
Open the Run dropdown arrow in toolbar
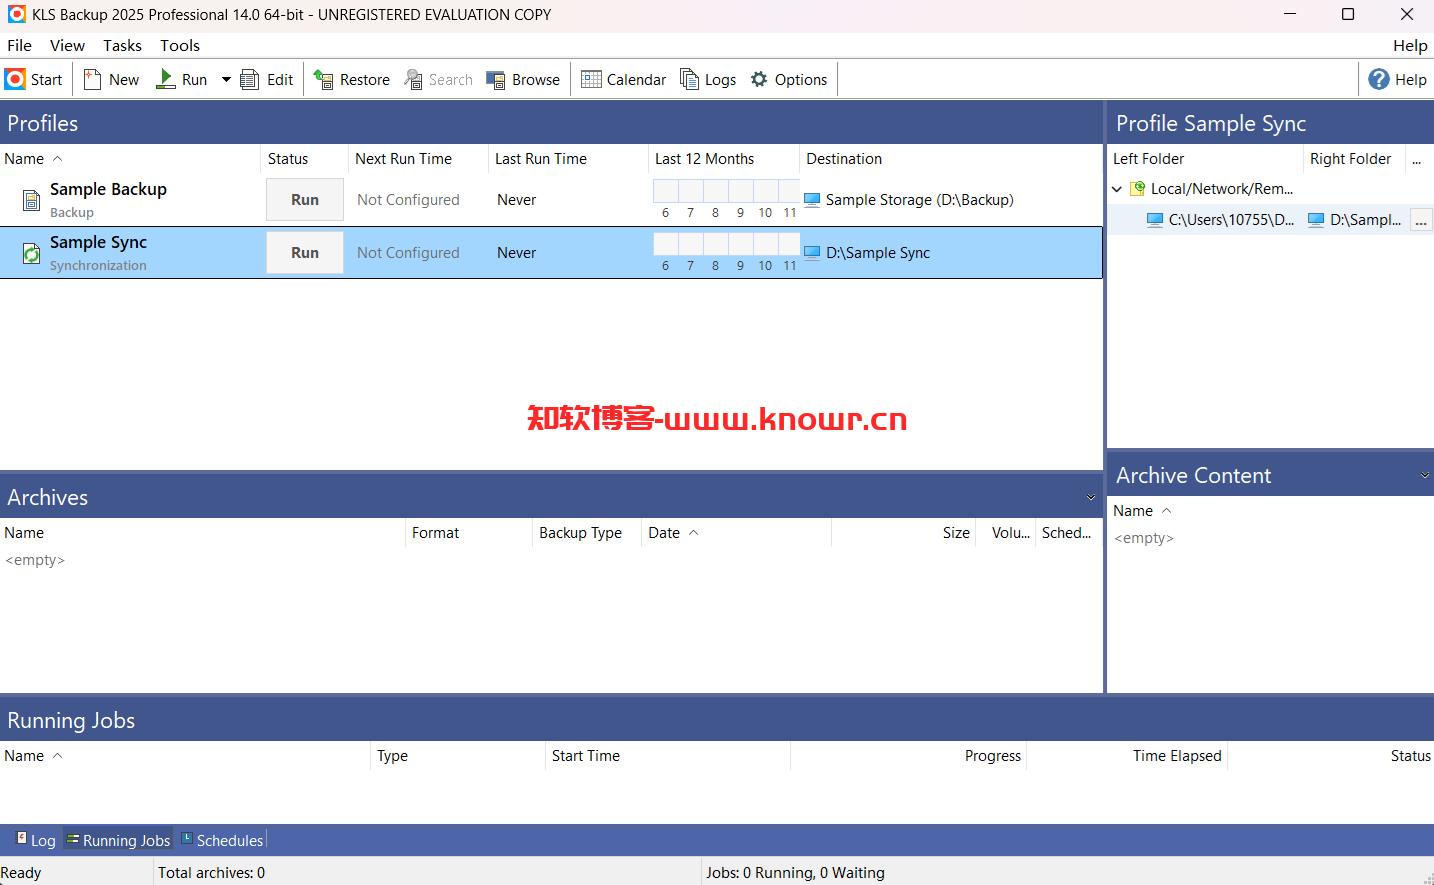226,79
